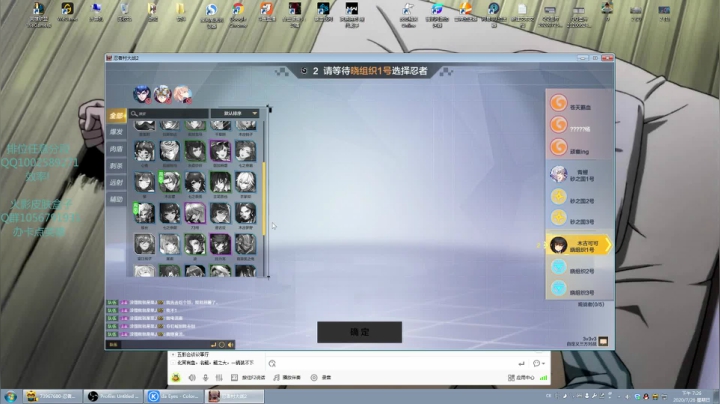Click the 录音 record button
Viewport: 720px width, 404px height.
321,377
